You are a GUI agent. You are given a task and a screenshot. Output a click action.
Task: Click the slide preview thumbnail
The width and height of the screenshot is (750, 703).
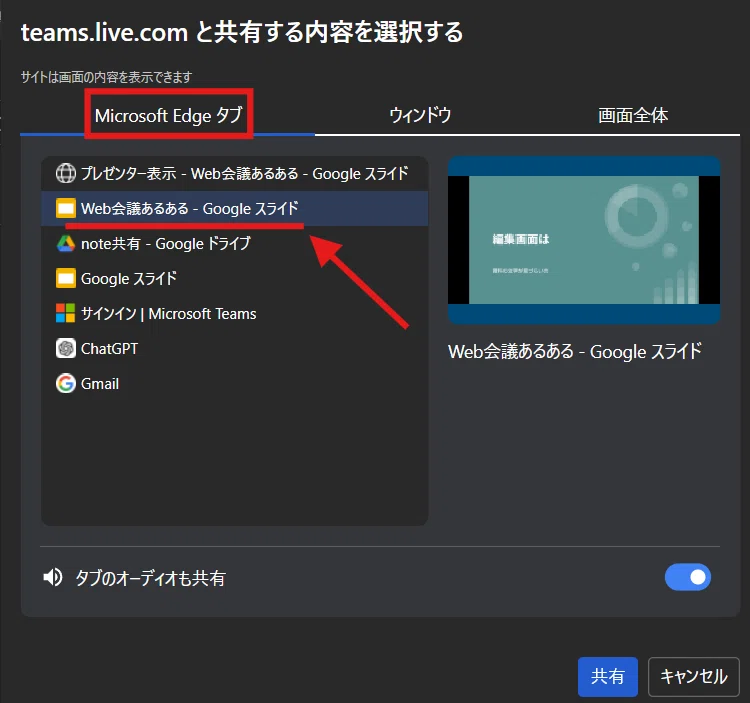click(x=584, y=240)
